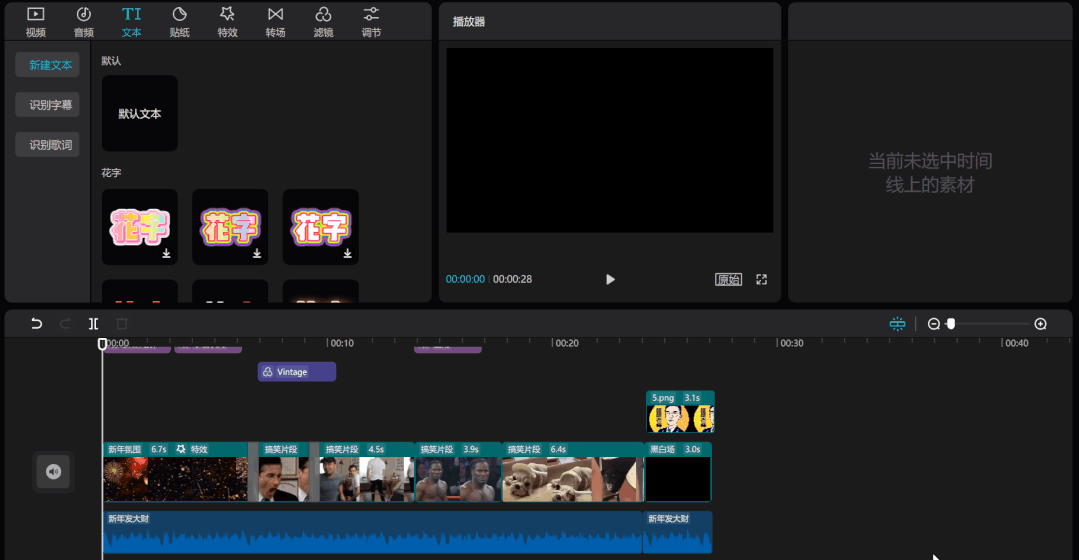
Task: Open the 视频 (Video) tab
Action: [x=36, y=21]
